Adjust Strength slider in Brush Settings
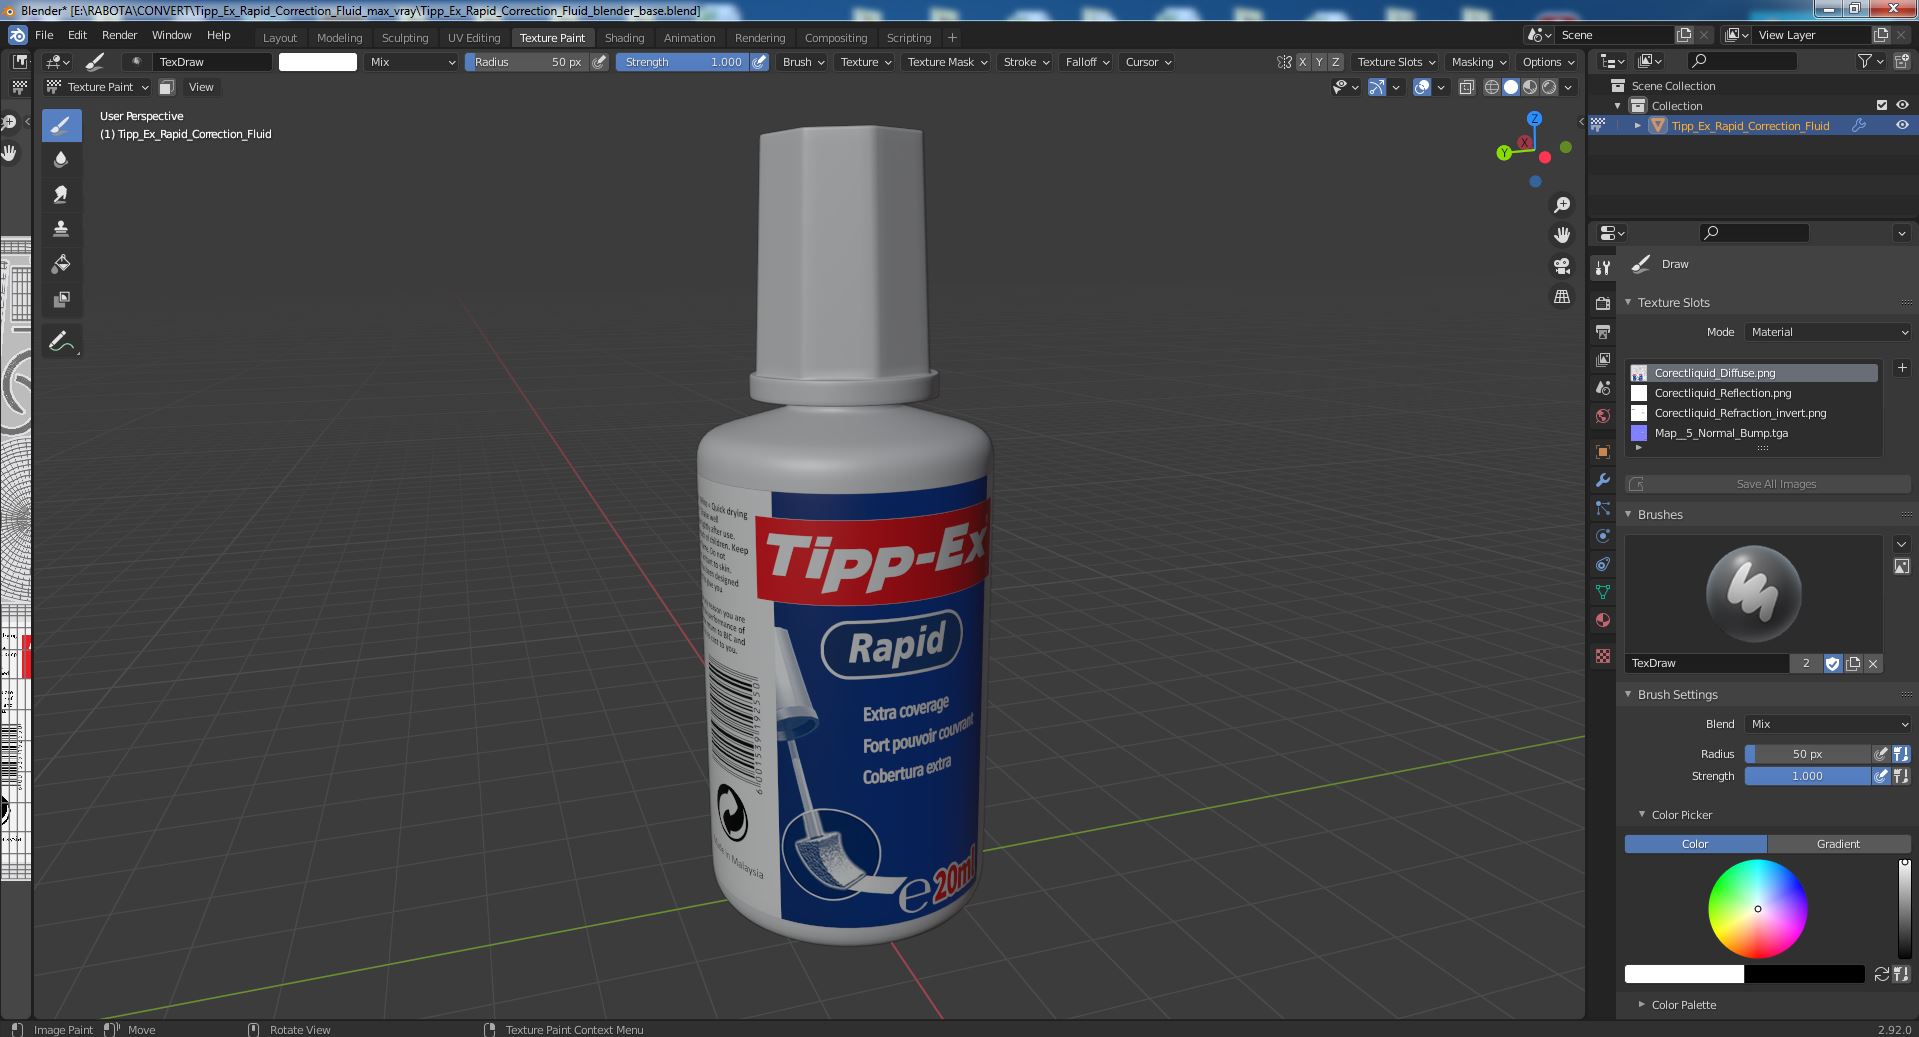The height and width of the screenshot is (1037, 1919). 1807,776
